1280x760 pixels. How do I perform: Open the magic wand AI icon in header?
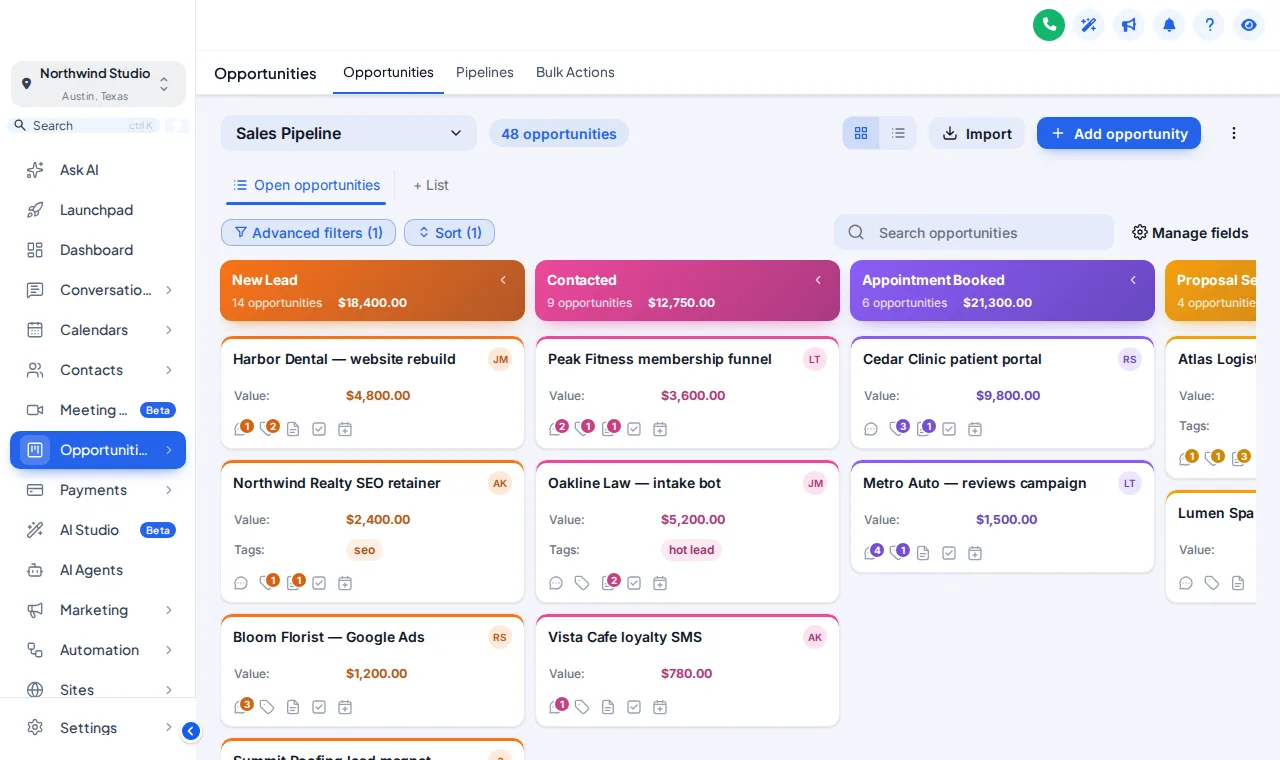(x=1089, y=25)
